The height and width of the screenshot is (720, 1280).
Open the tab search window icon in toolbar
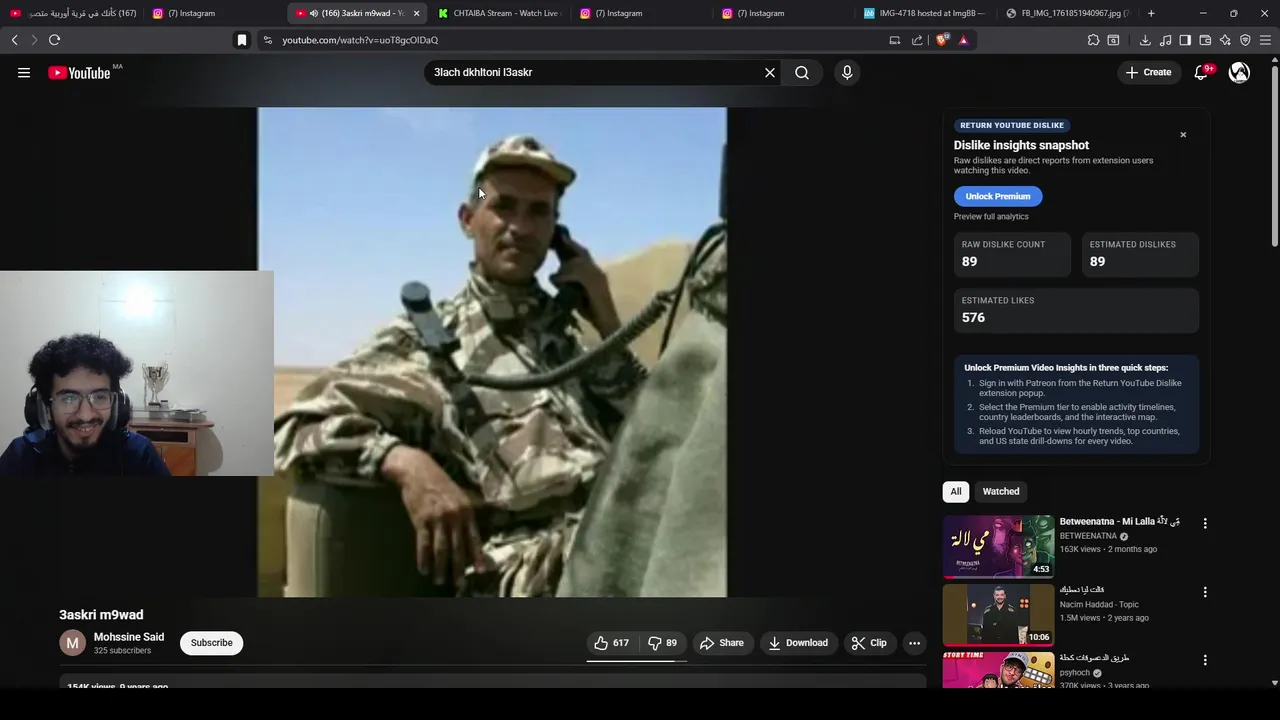1113,40
